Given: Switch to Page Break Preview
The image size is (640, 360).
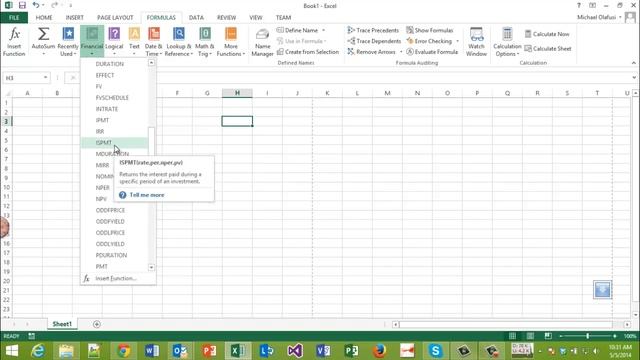Looking at the screenshot, I should click(x=548, y=336).
